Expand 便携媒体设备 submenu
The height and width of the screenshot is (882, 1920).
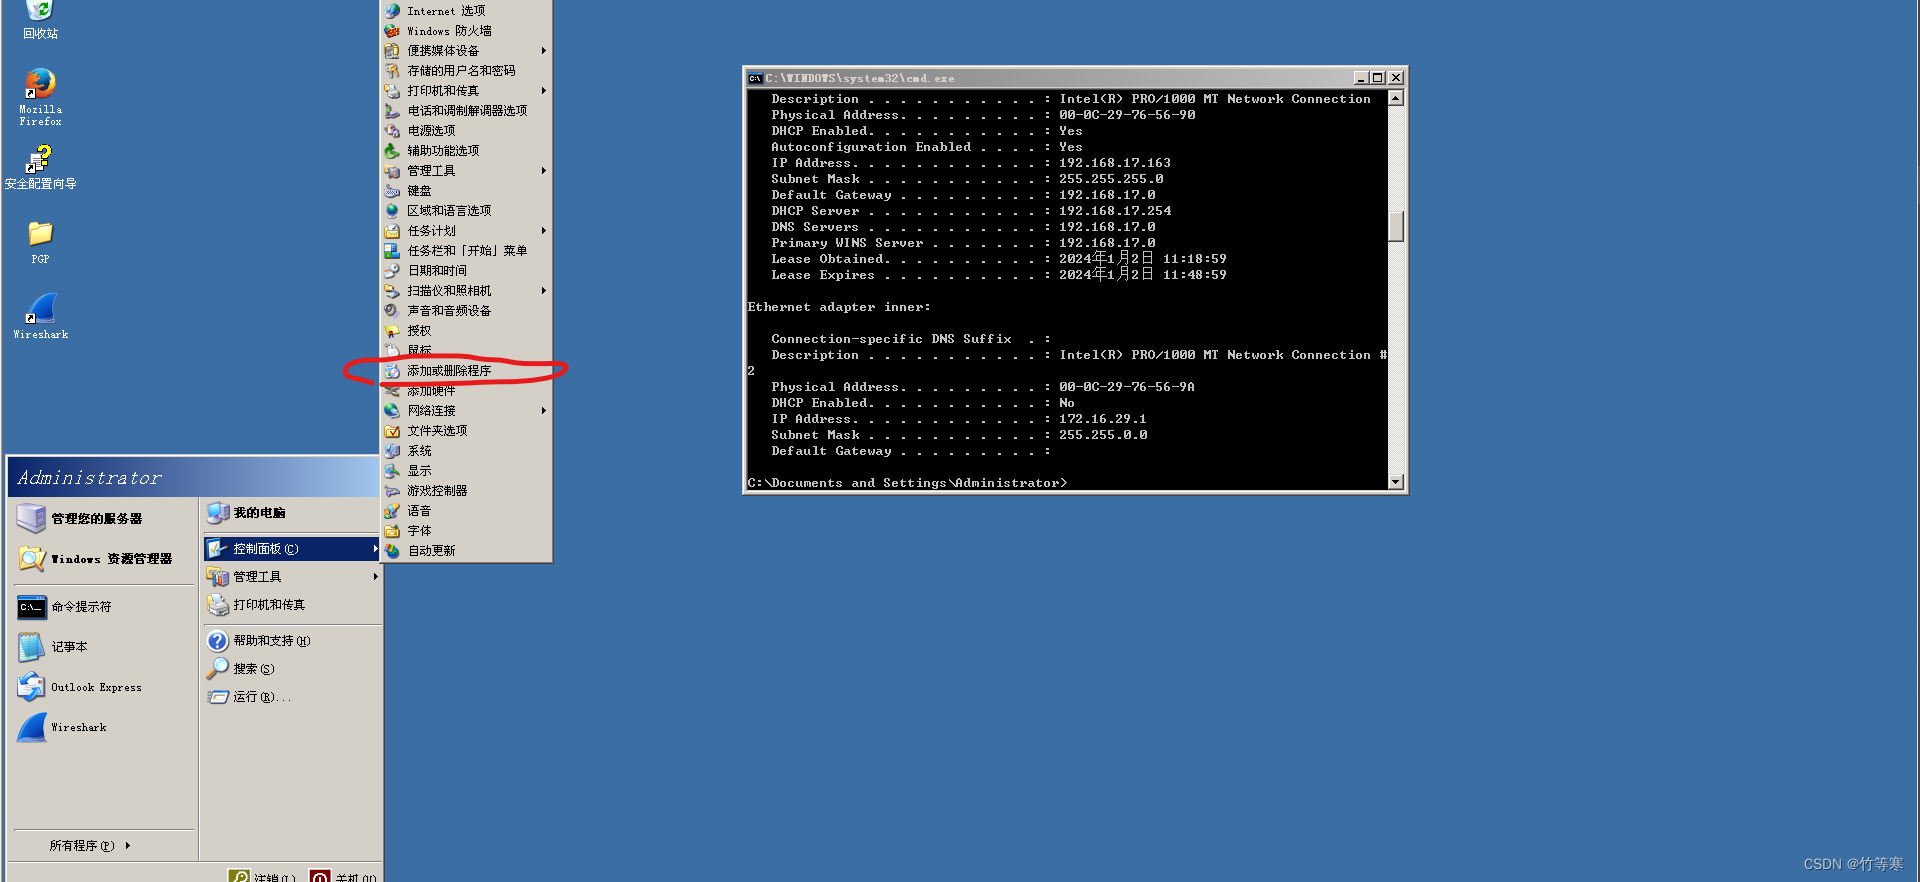pos(466,50)
